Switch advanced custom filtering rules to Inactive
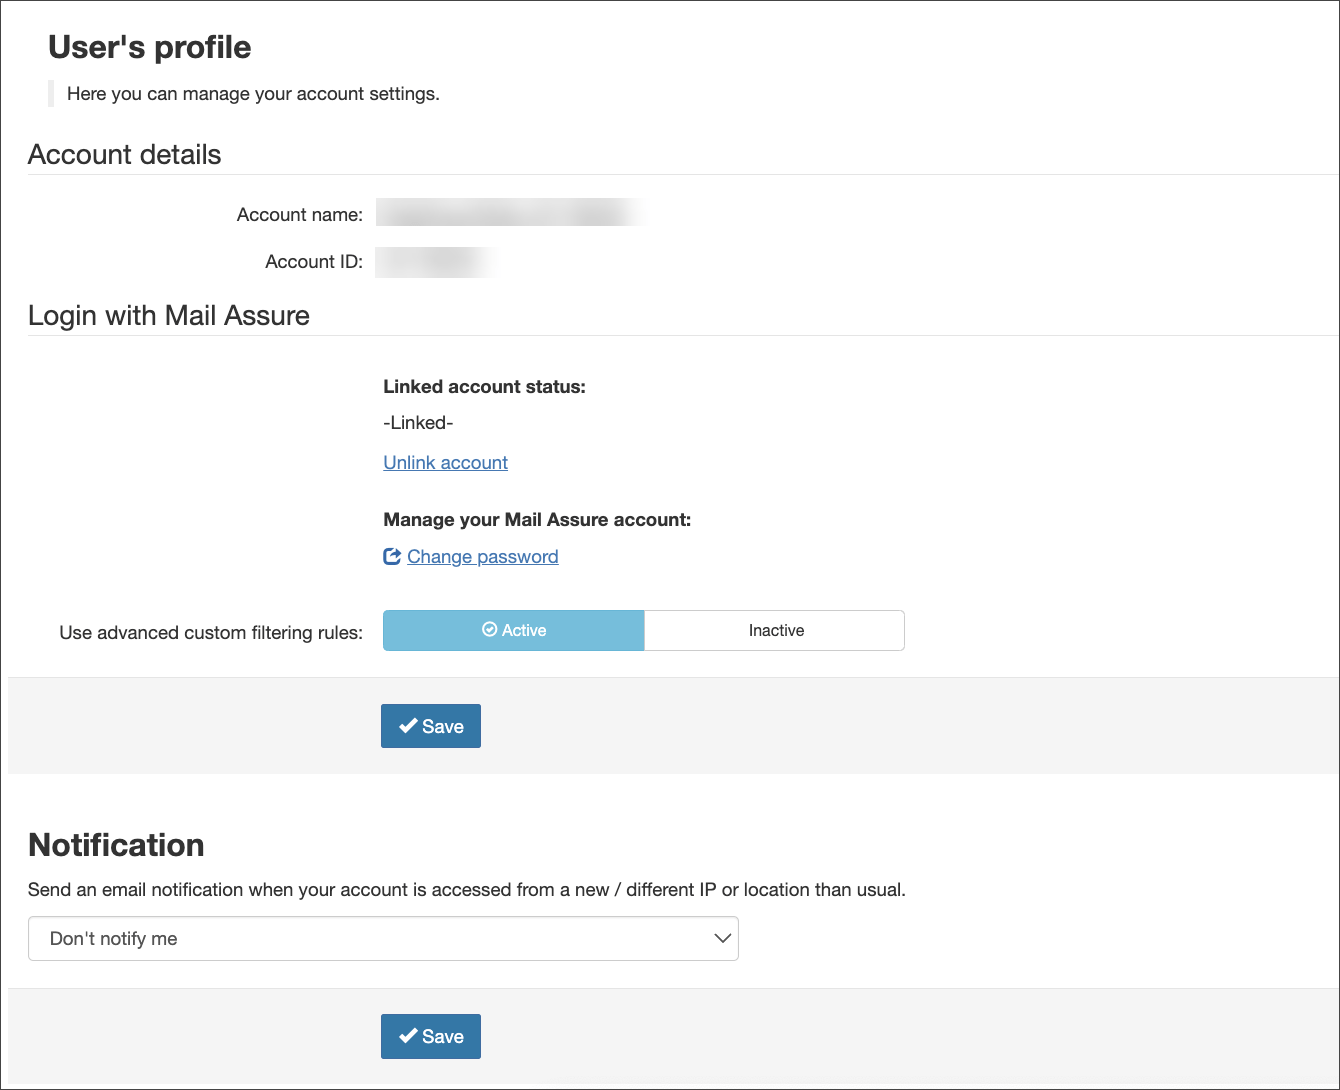This screenshot has width=1340, height=1090. tap(775, 630)
